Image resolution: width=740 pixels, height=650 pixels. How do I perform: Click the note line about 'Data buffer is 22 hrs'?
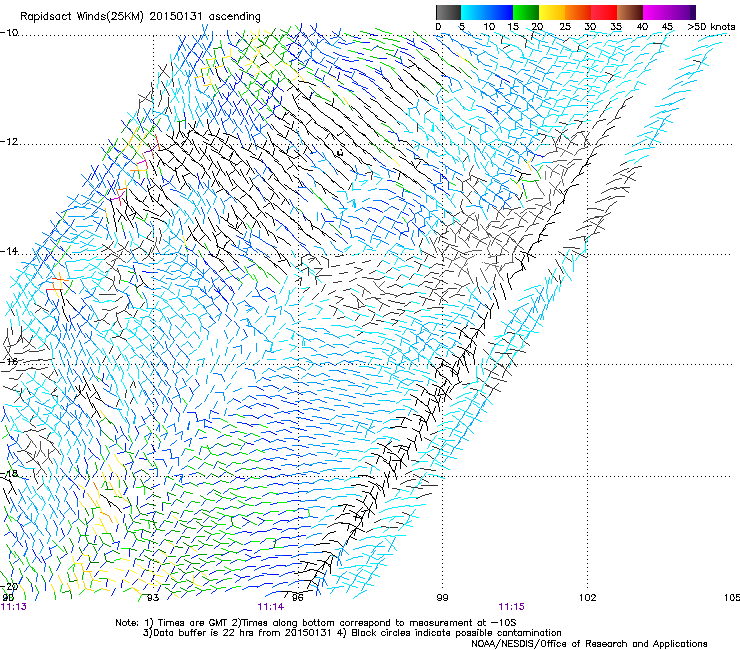coord(352,633)
